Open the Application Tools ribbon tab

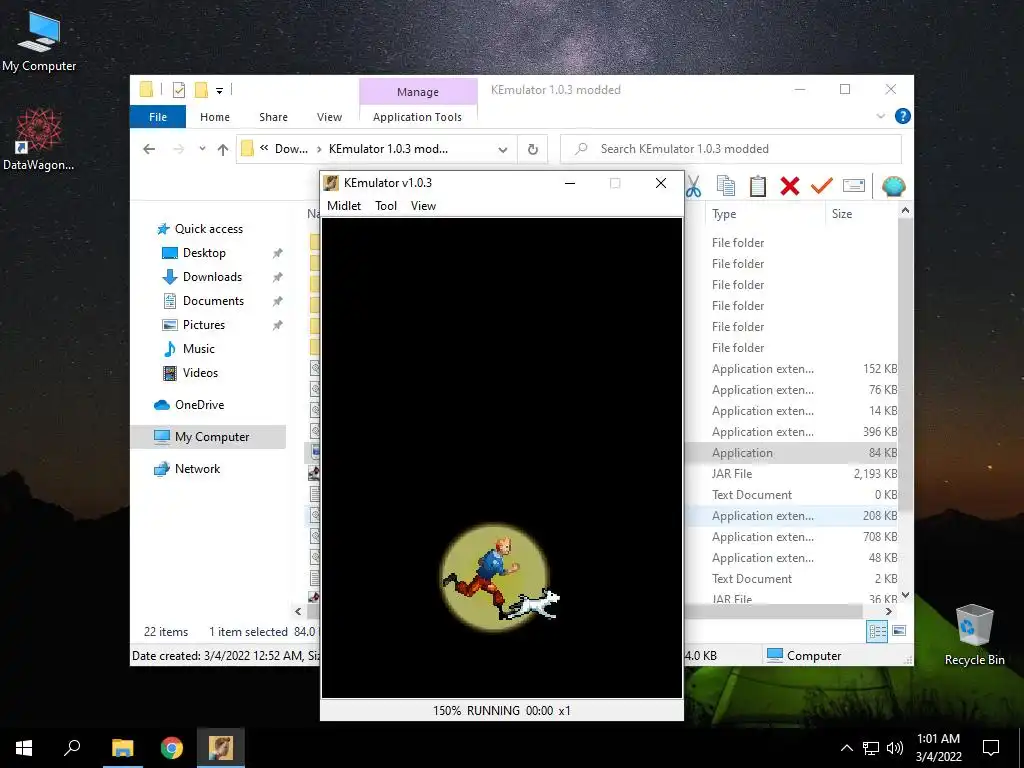click(x=417, y=117)
